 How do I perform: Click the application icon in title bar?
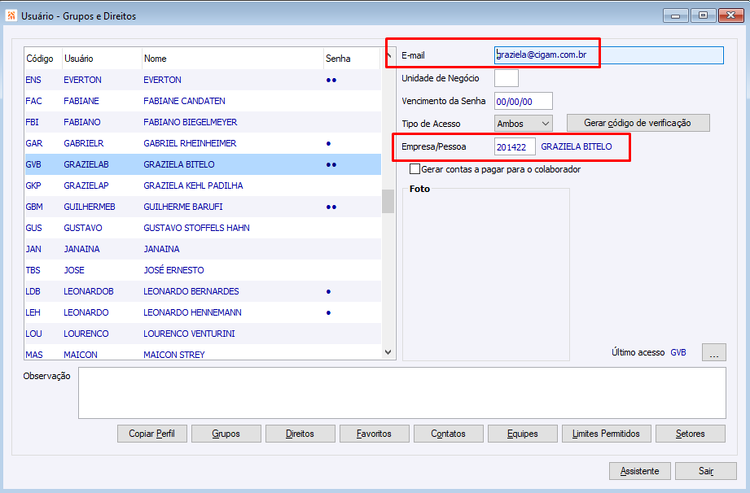(x=11, y=16)
